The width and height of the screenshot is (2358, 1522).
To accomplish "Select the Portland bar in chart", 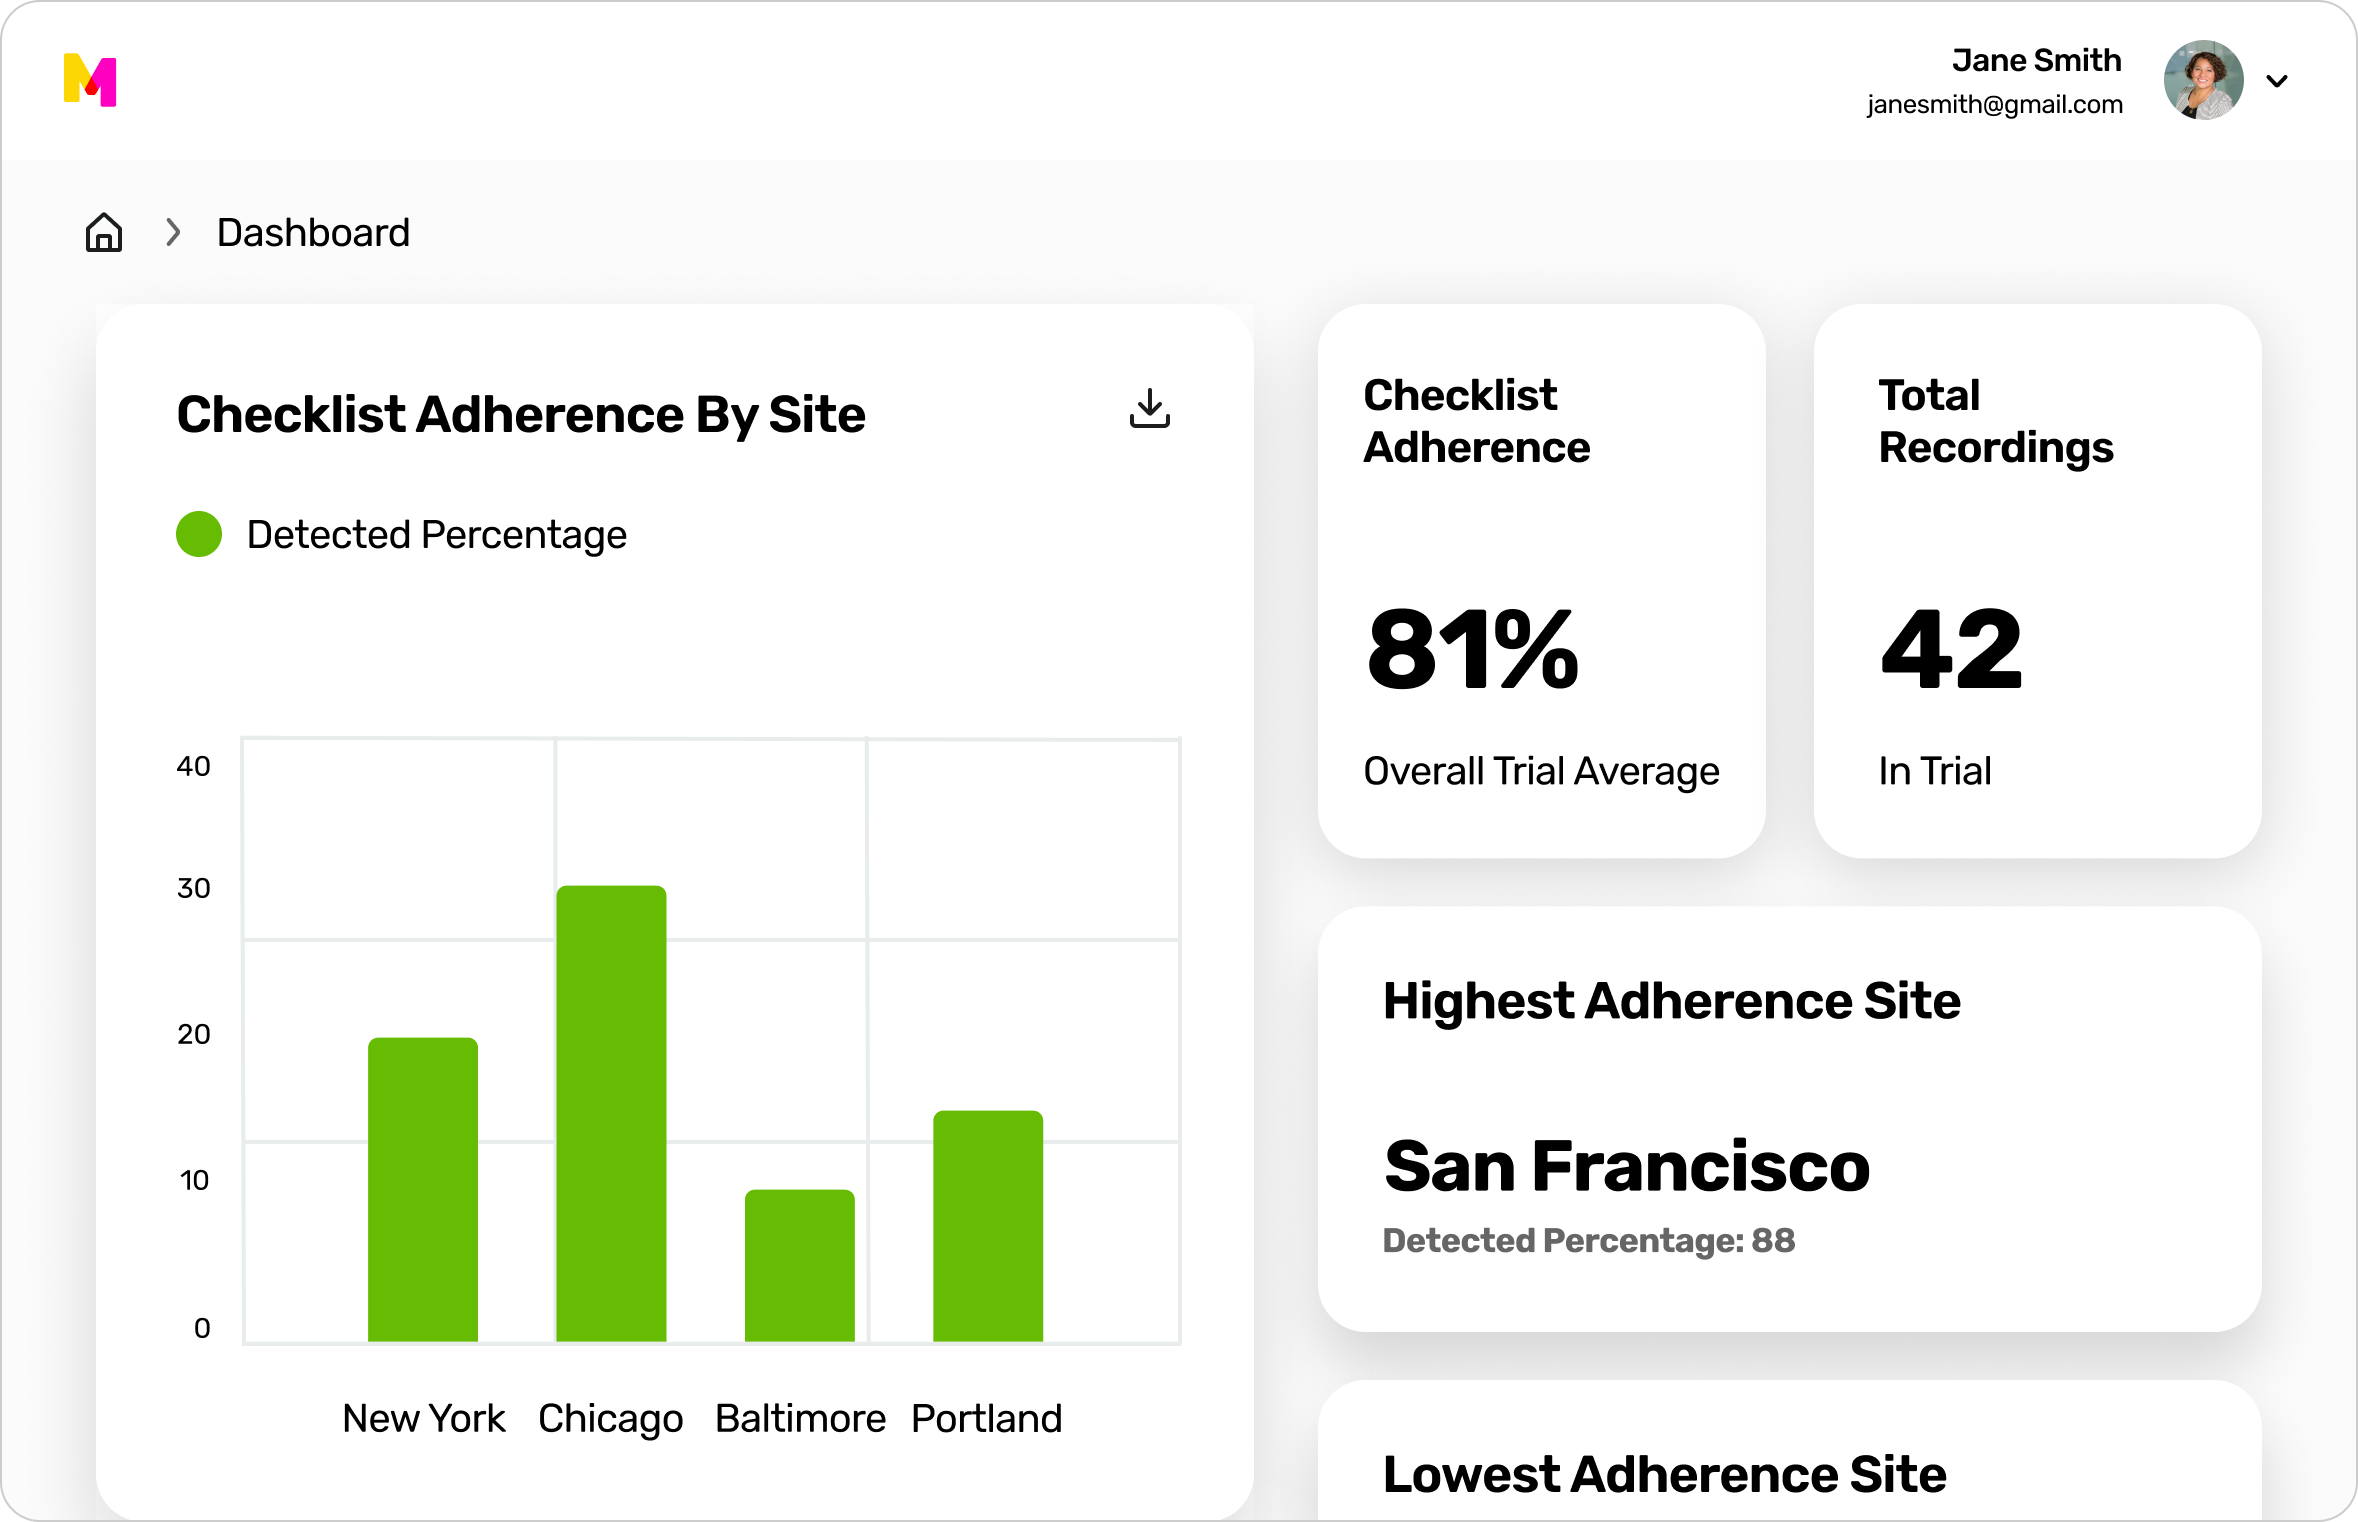I will tap(988, 1226).
